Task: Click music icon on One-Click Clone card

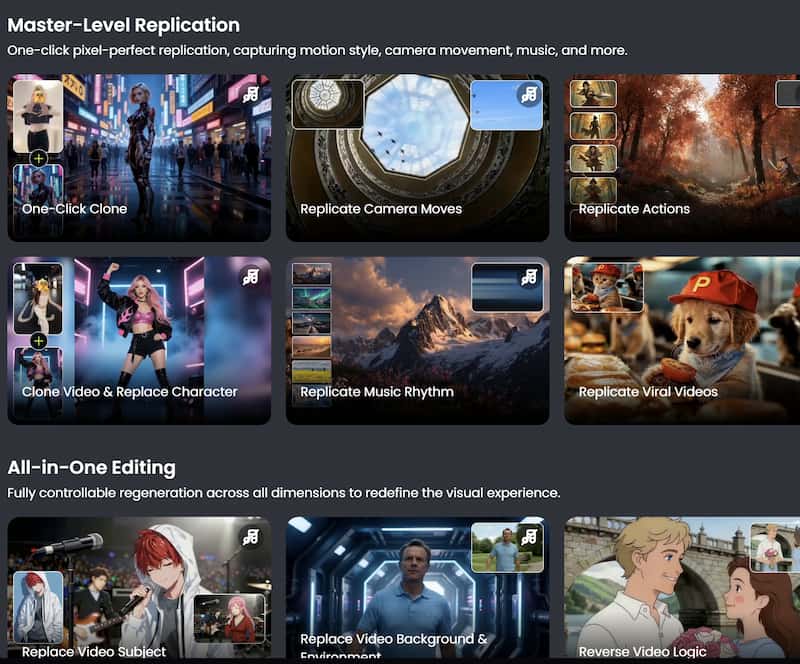Action: [251, 94]
